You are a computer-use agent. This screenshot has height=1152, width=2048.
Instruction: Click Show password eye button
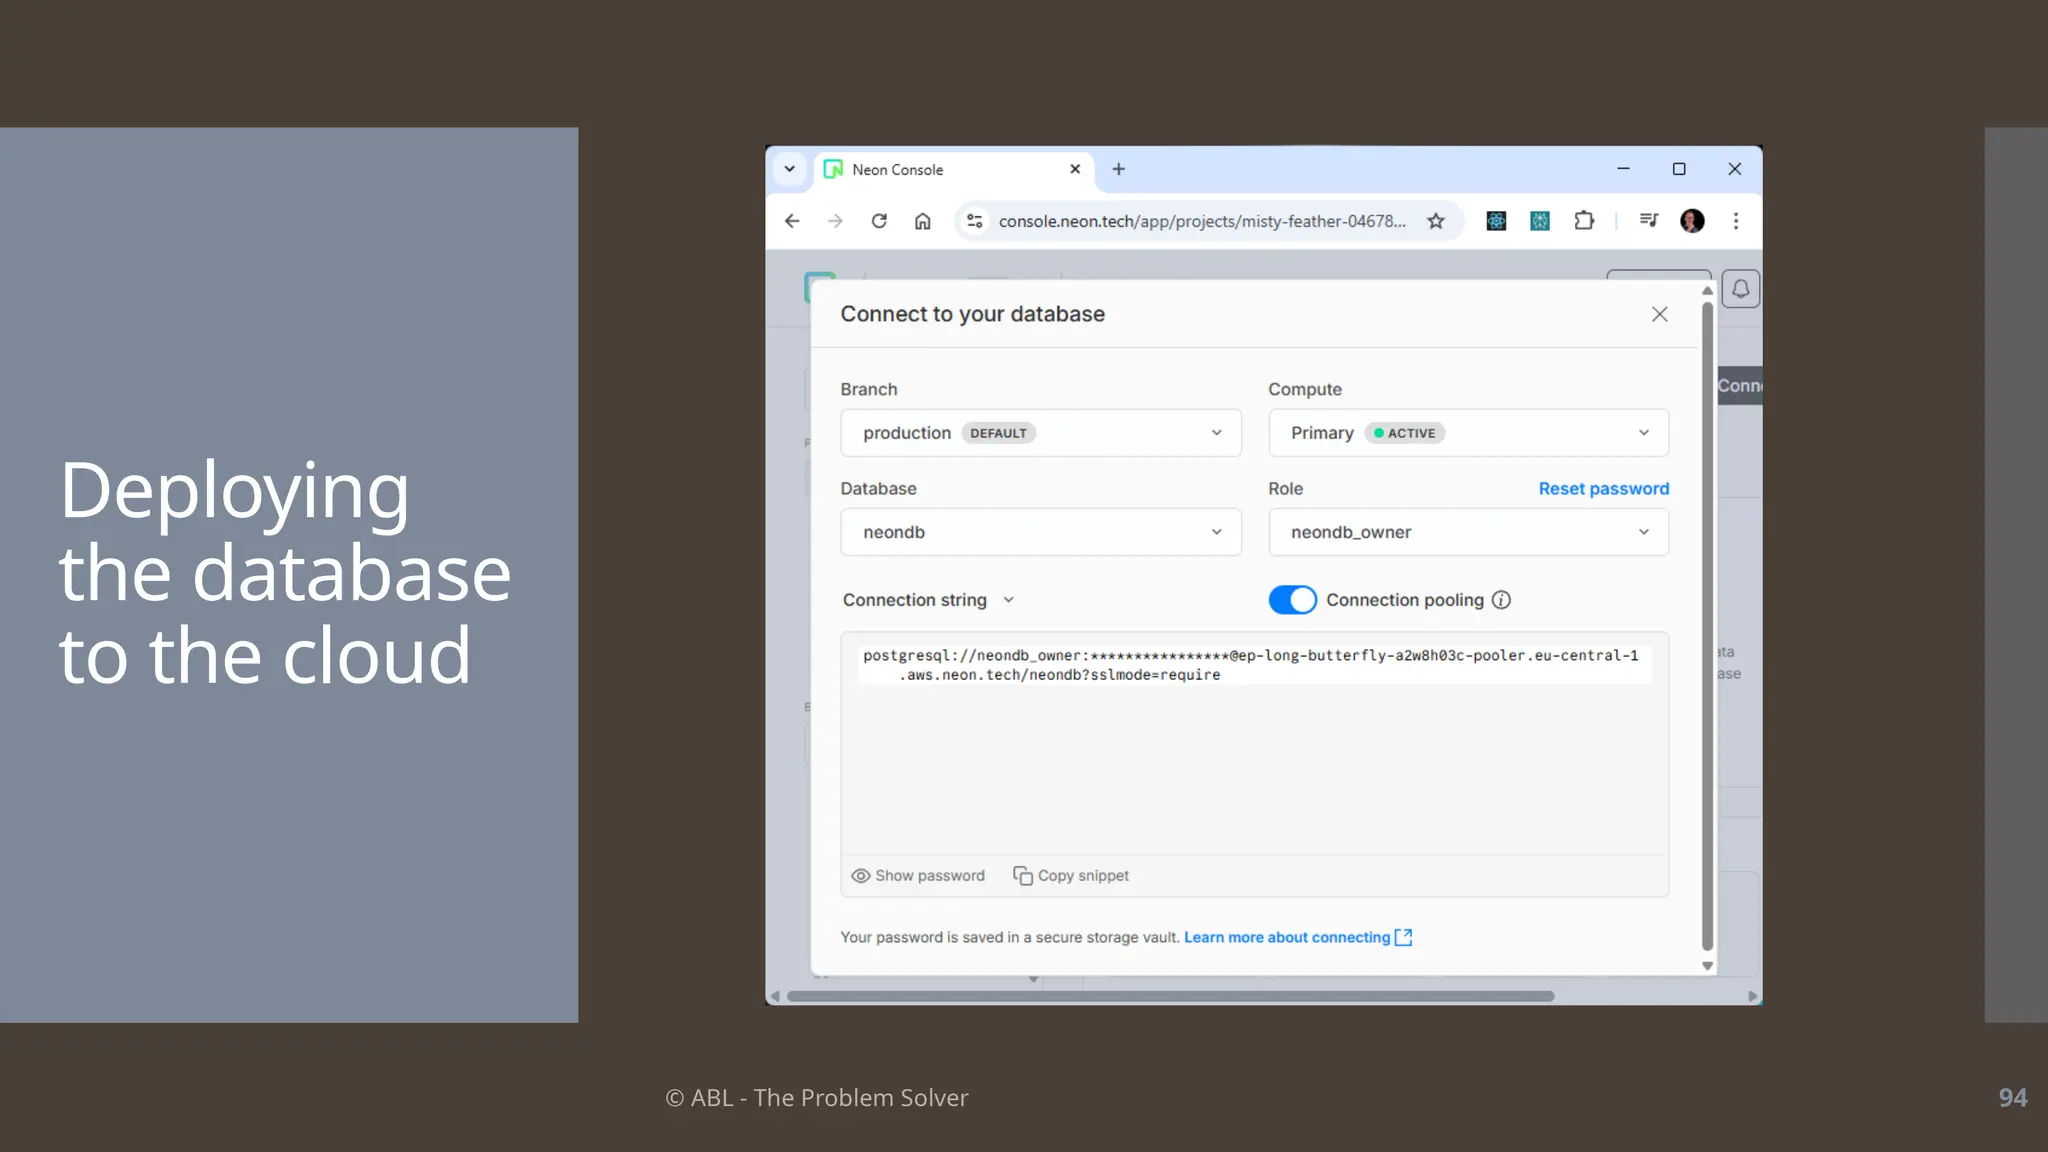coord(917,876)
